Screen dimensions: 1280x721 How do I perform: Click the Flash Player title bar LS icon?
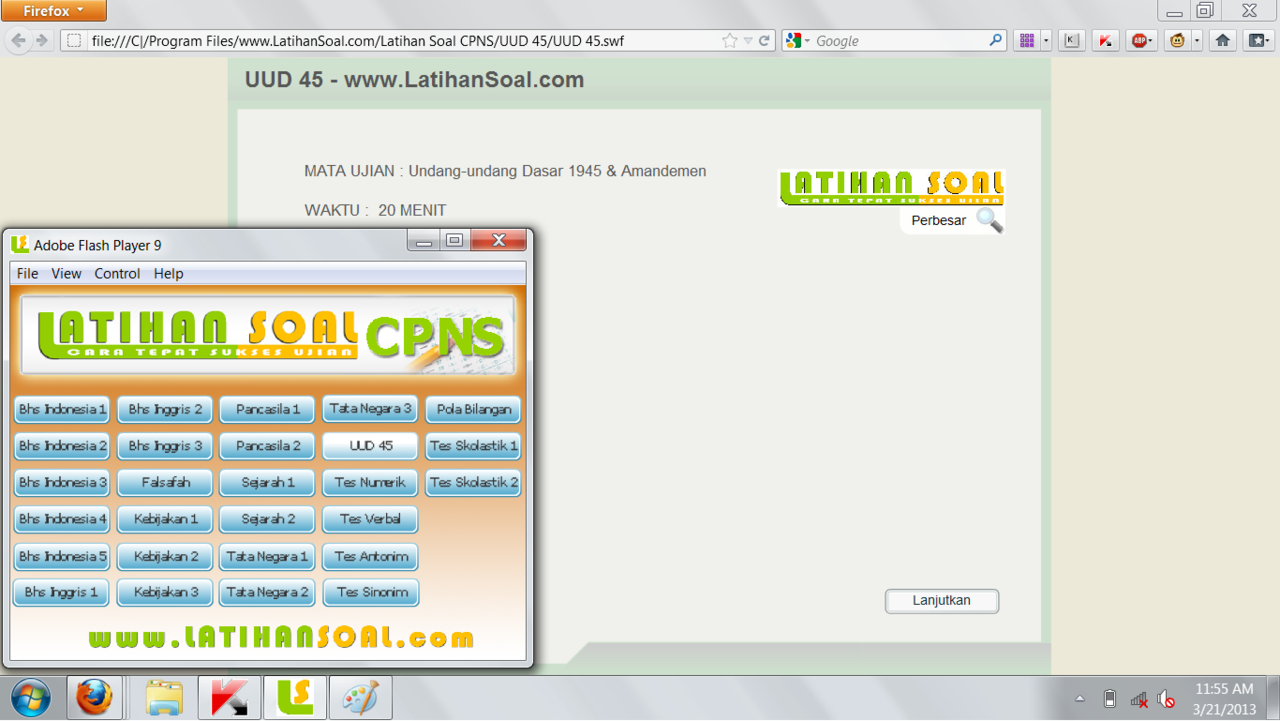pos(19,244)
